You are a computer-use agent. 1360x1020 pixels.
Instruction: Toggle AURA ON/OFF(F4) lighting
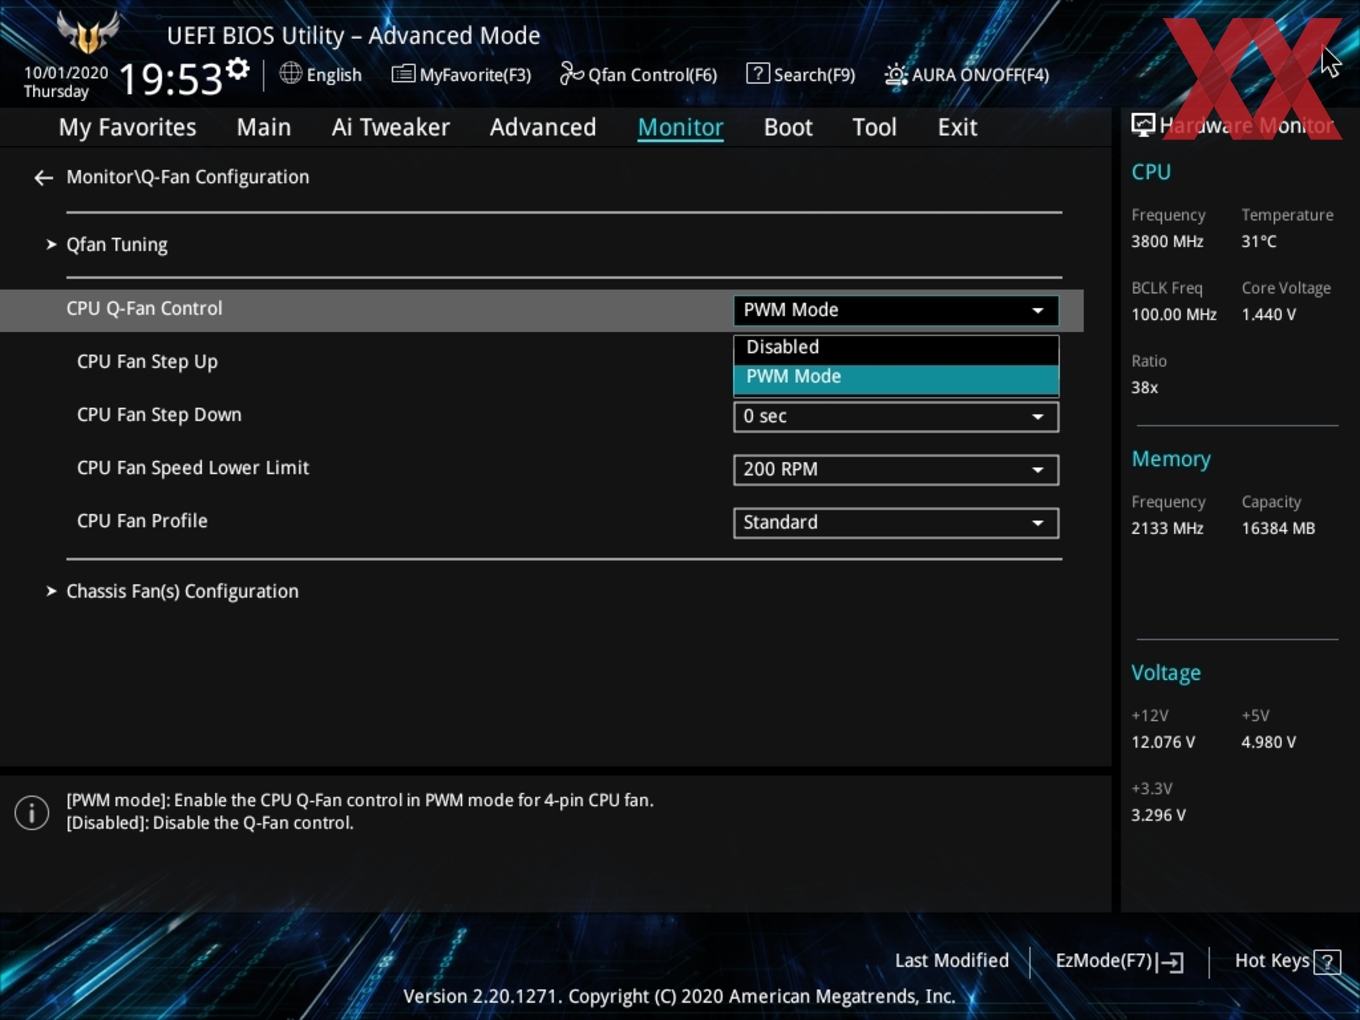click(967, 74)
